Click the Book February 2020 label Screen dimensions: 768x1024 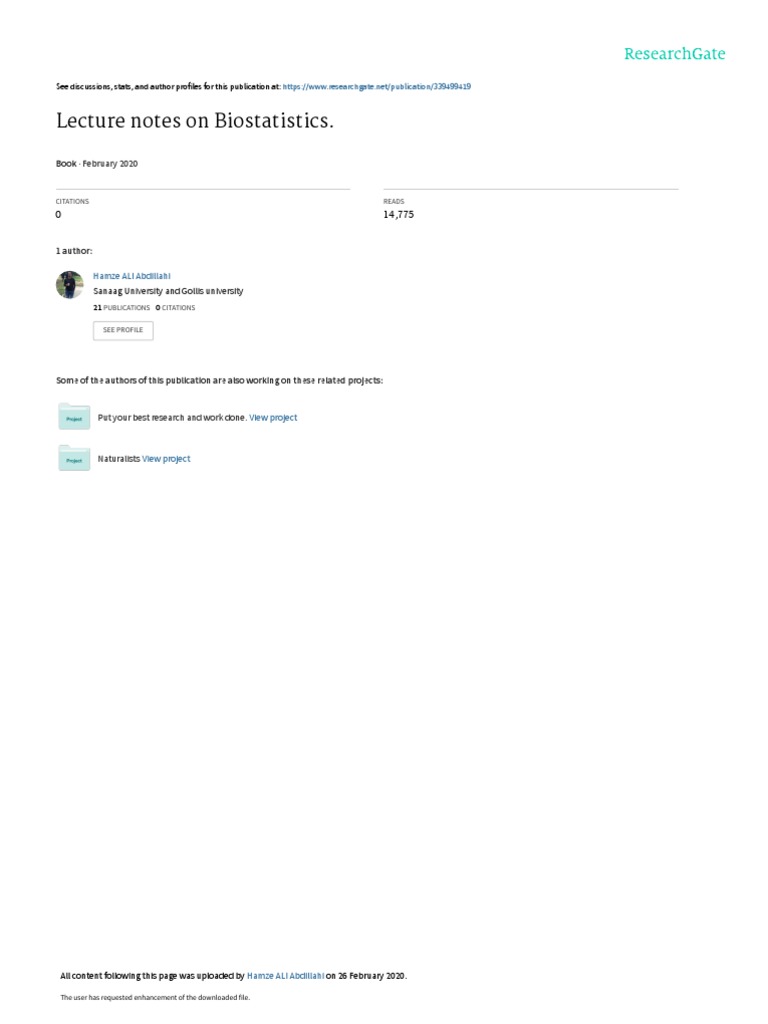97,163
